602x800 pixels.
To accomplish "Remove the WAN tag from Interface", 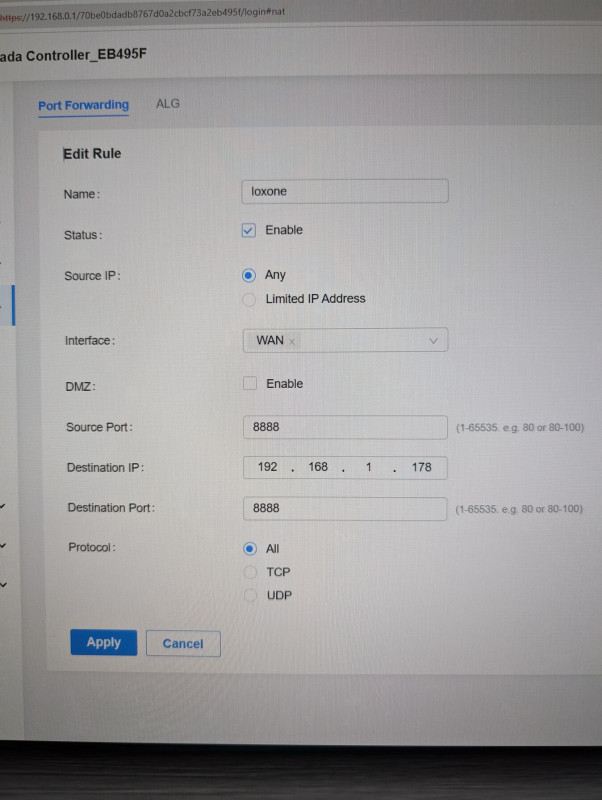I will click(x=292, y=342).
